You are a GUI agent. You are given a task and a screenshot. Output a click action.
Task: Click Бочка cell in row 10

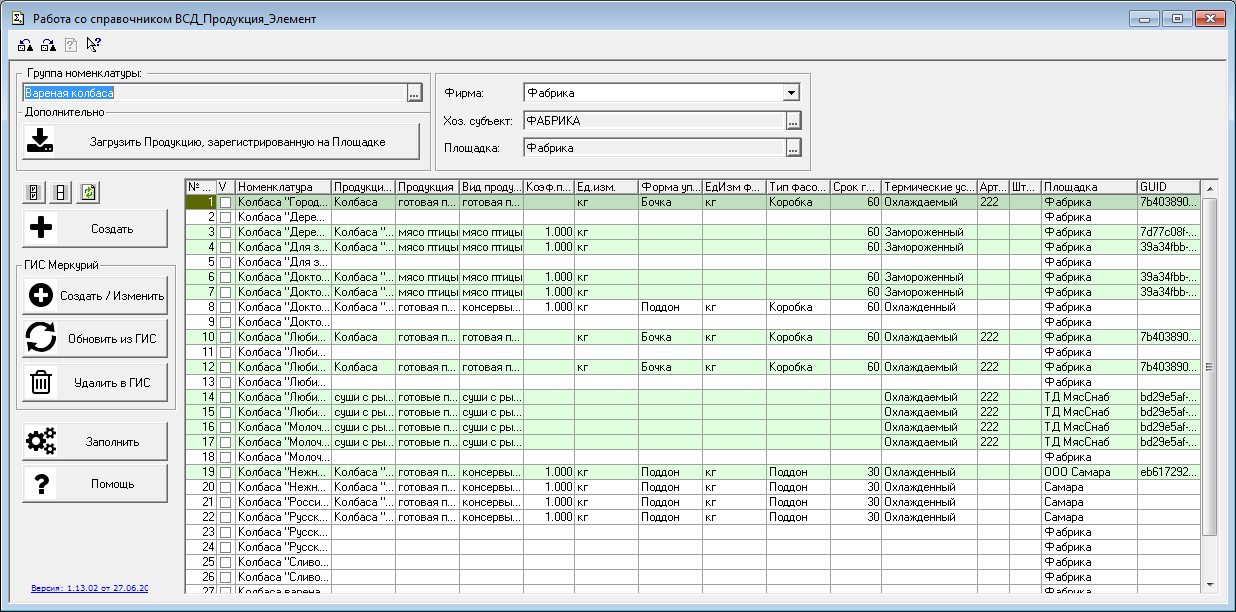click(x=670, y=337)
